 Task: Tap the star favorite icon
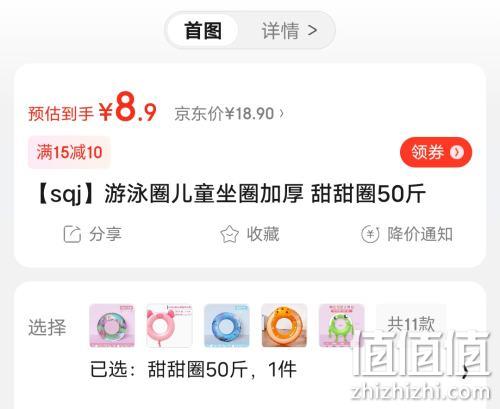[x=229, y=234]
